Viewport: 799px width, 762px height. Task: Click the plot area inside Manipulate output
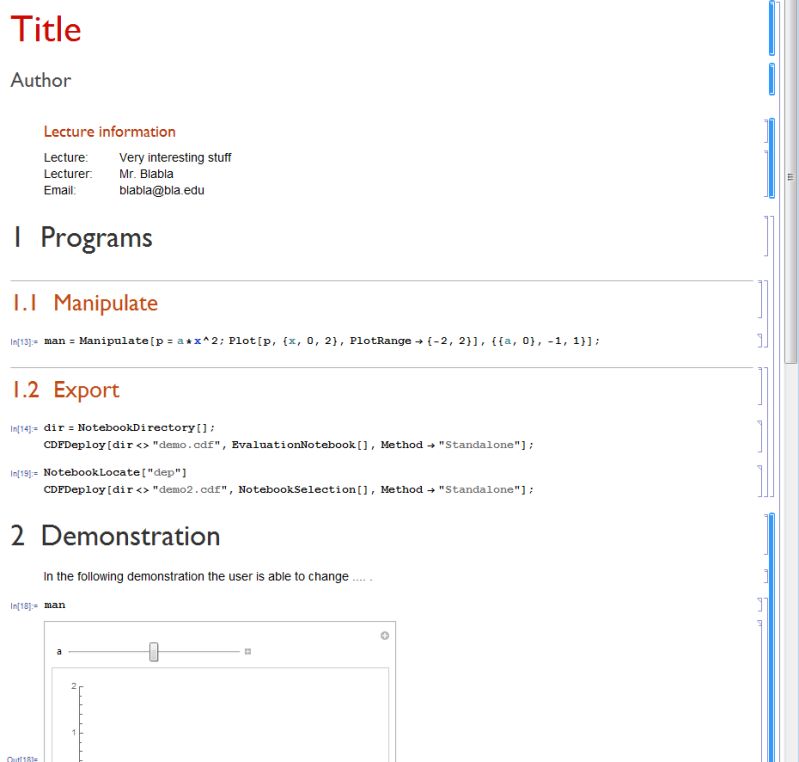coord(220,715)
